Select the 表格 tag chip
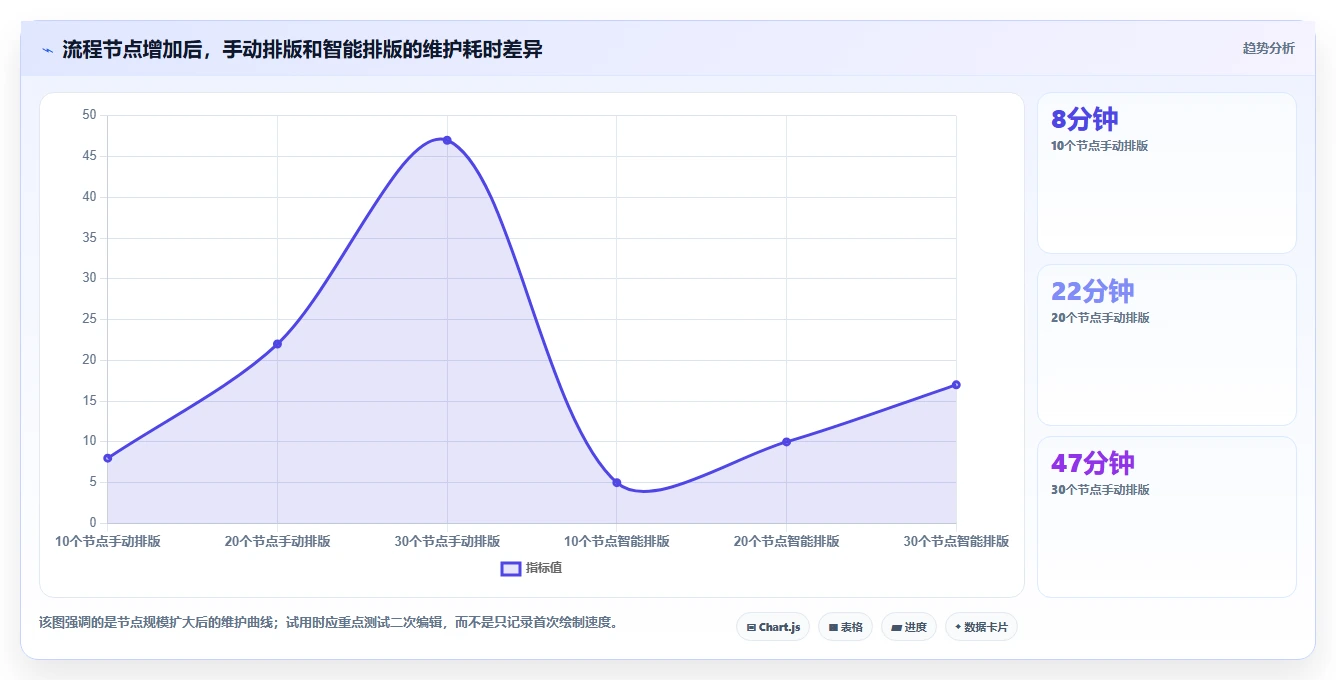 click(x=845, y=627)
